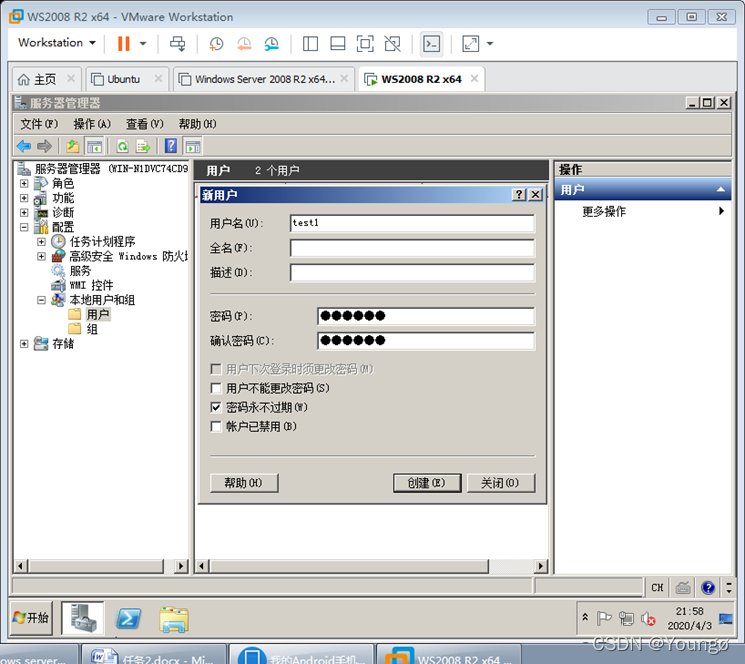Open the dropdown arrow next to pause

pos(143,44)
